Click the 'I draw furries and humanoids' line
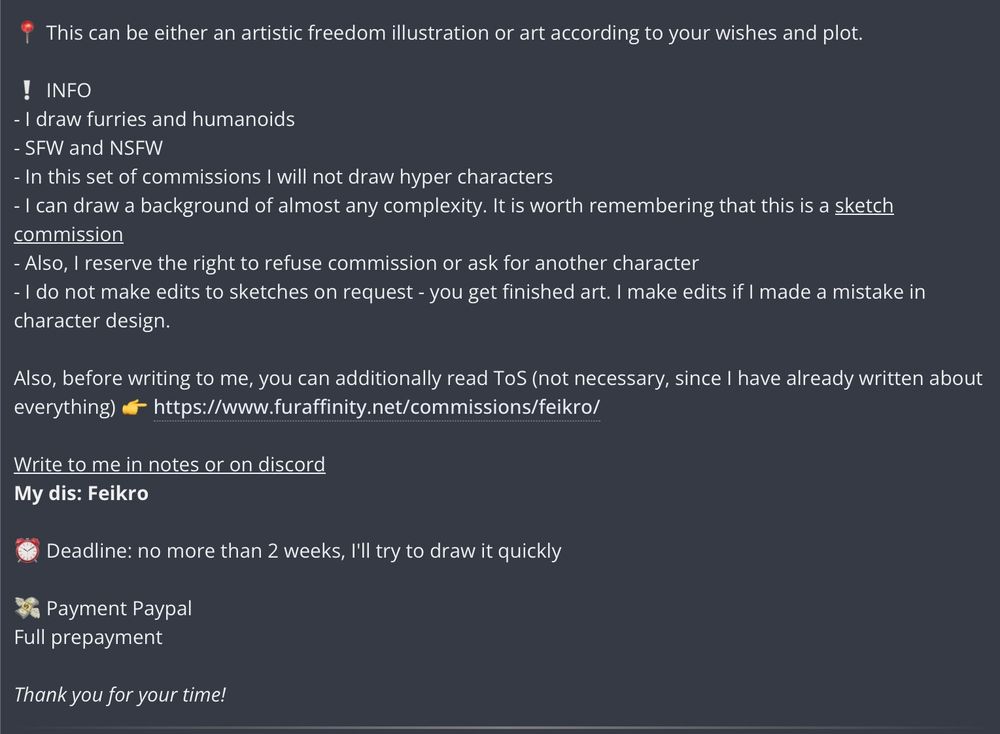 point(154,119)
